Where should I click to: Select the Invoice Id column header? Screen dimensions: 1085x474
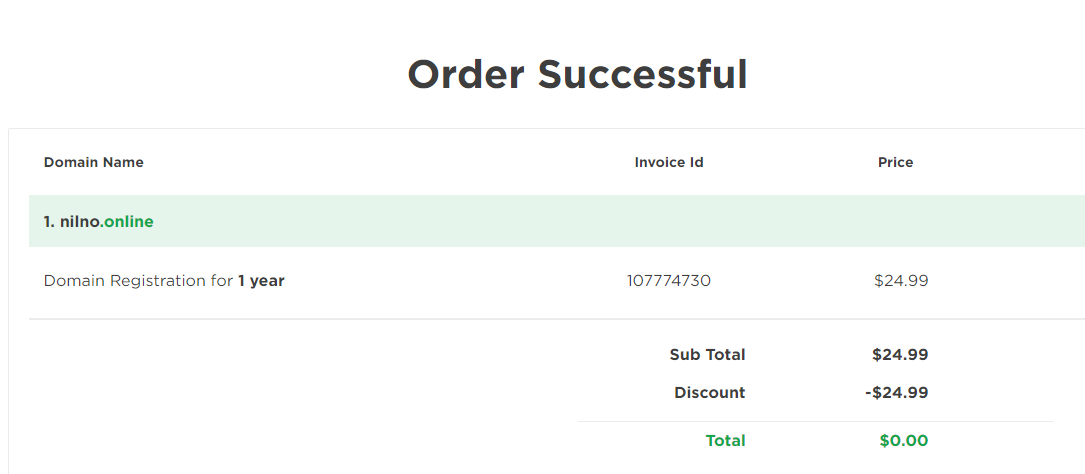(669, 162)
